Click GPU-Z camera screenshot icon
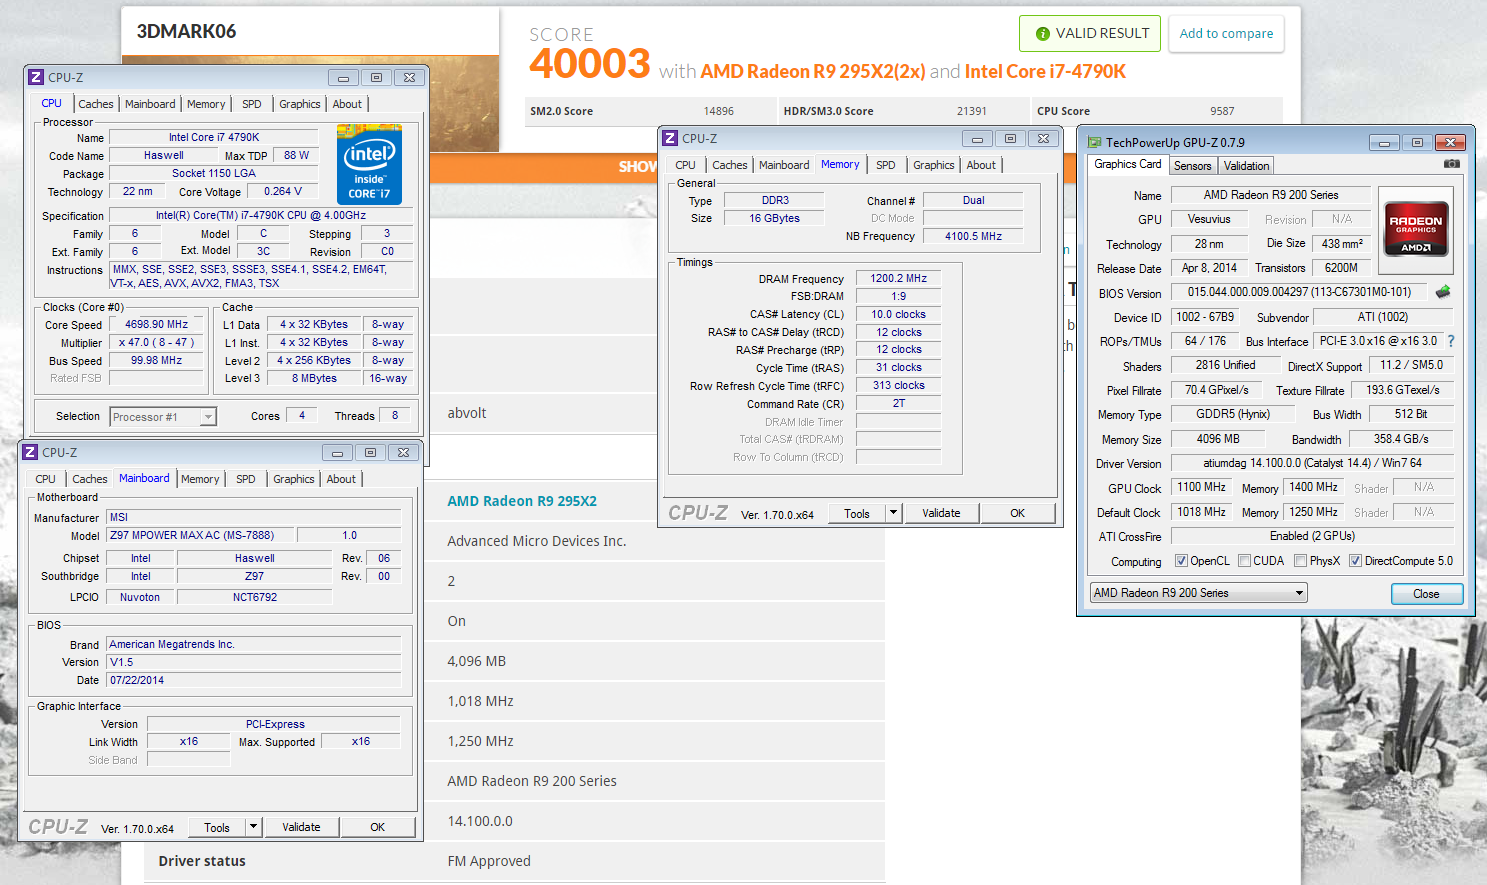This screenshot has height=885, width=1487. (x=1451, y=164)
